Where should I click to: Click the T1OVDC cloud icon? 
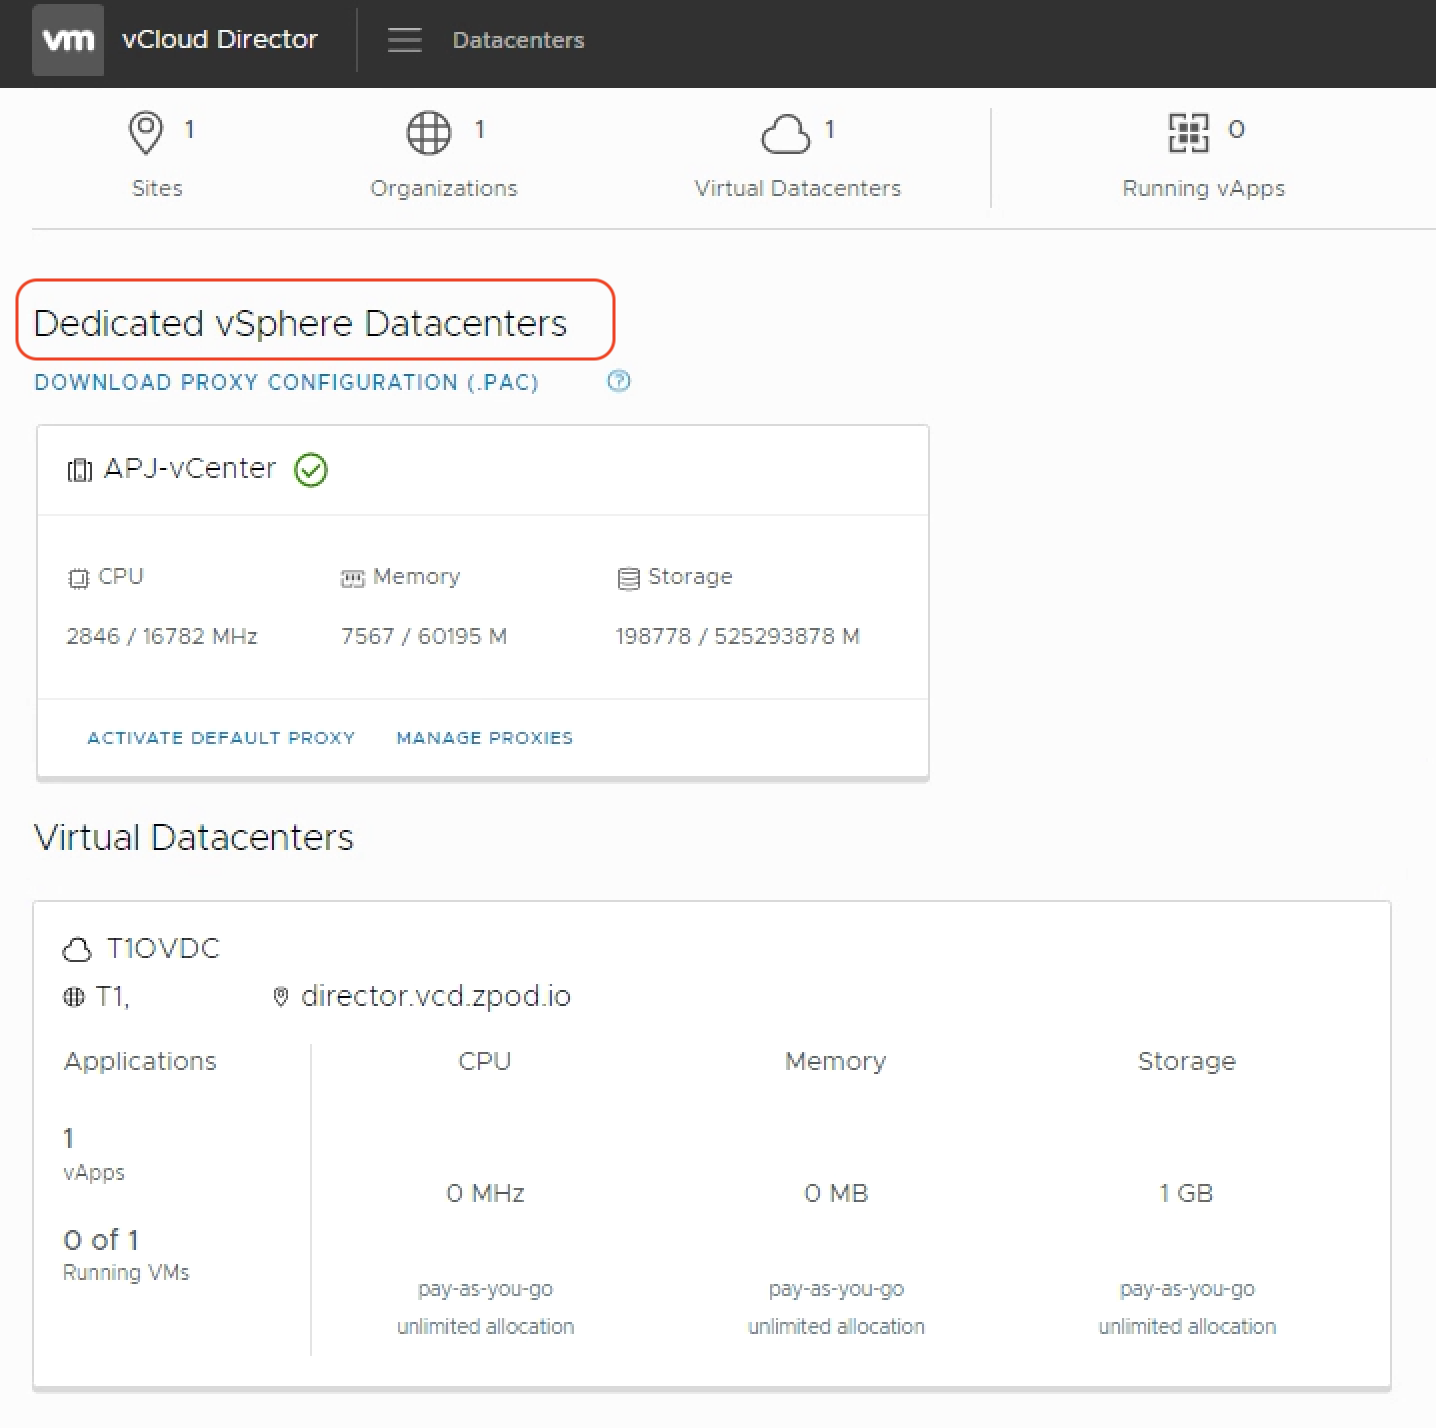pyautogui.click(x=77, y=949)
